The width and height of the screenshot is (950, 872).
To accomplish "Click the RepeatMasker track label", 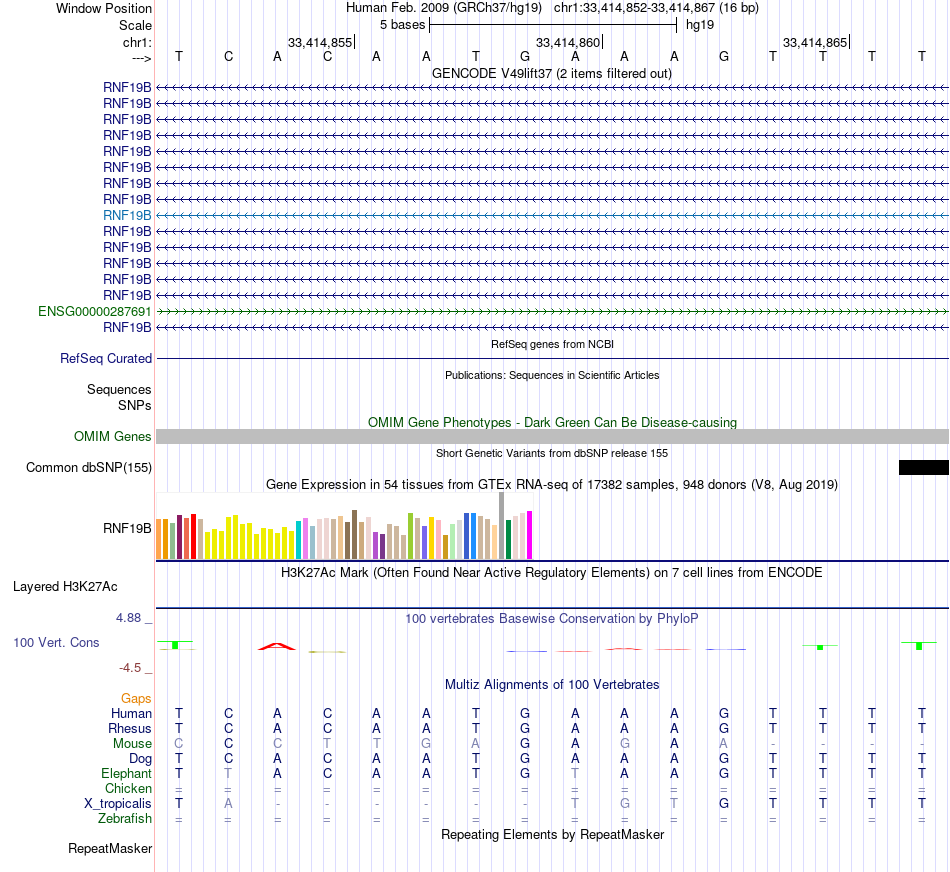I will tap(110, 848).
